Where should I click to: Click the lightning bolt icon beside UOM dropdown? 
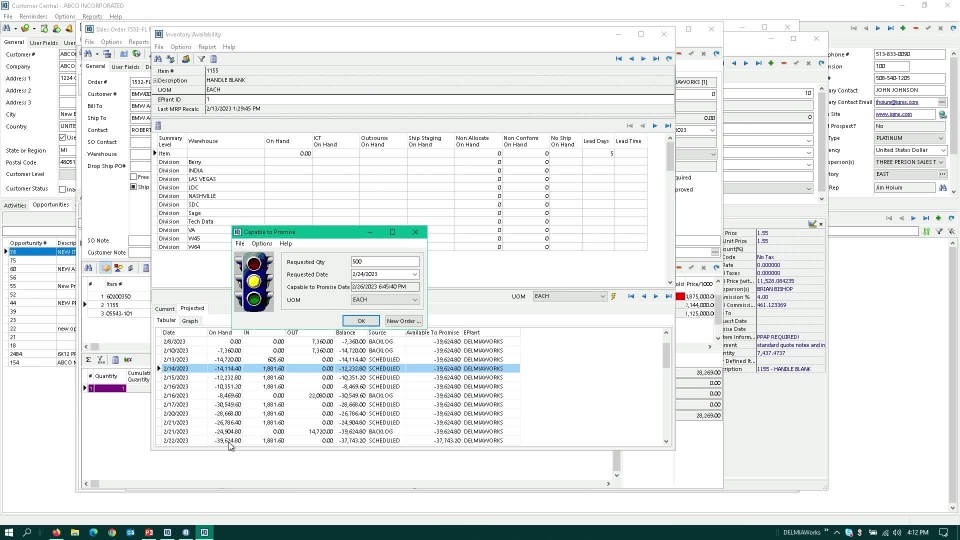613,296
